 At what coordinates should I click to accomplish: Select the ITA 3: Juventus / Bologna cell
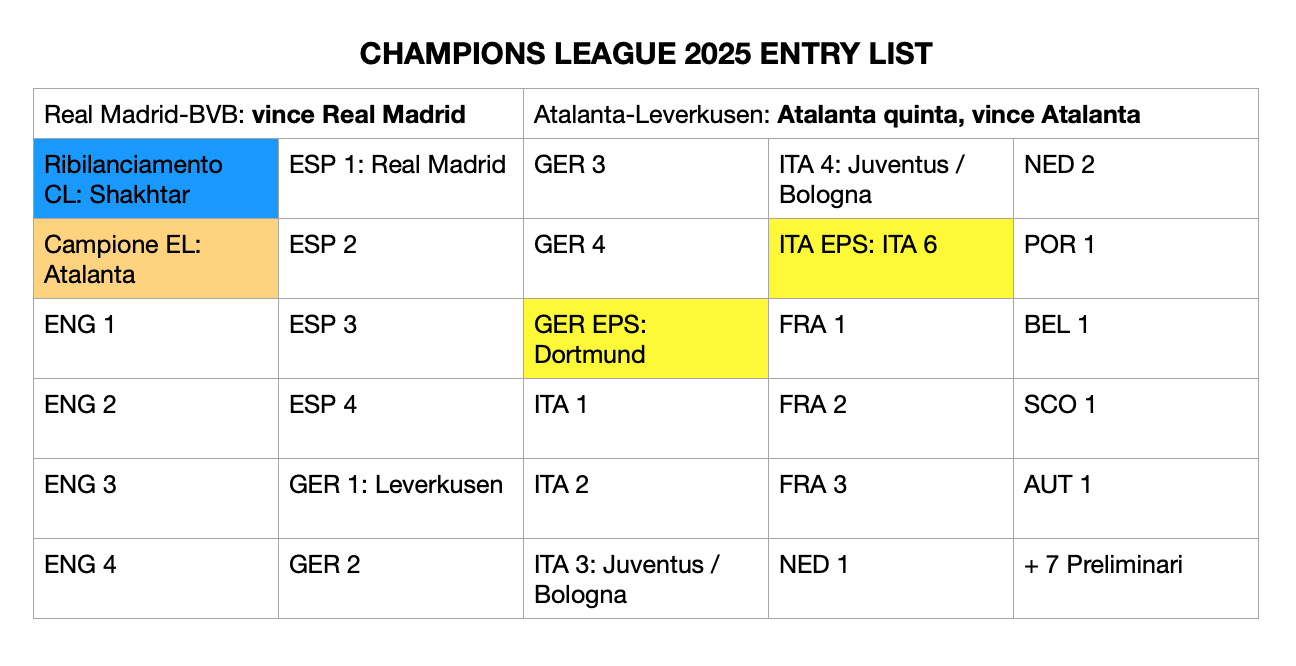click(x=646, y=579)
